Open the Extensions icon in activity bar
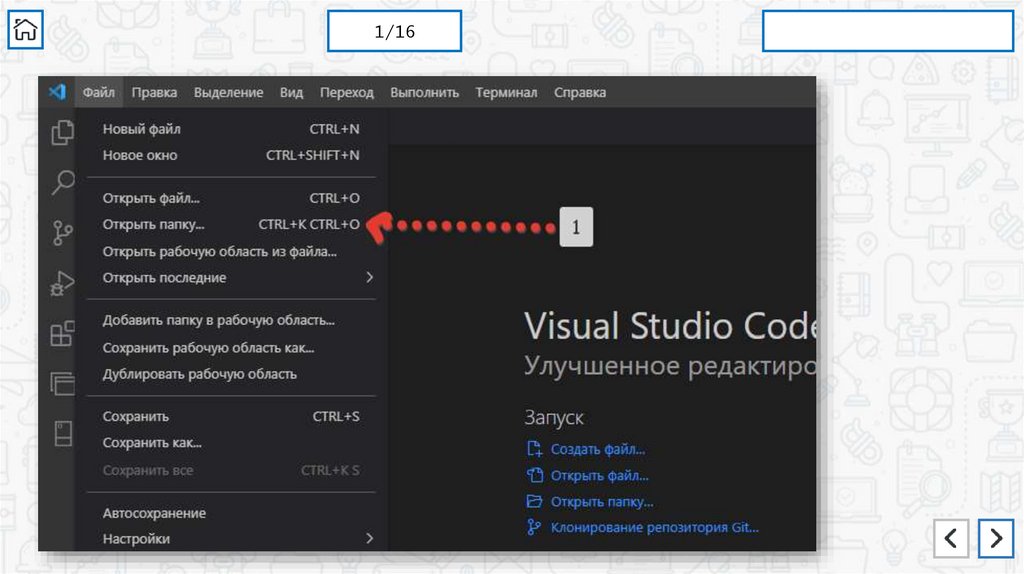The width and height of the screenshot is (1024, 574). click(62, 334)
